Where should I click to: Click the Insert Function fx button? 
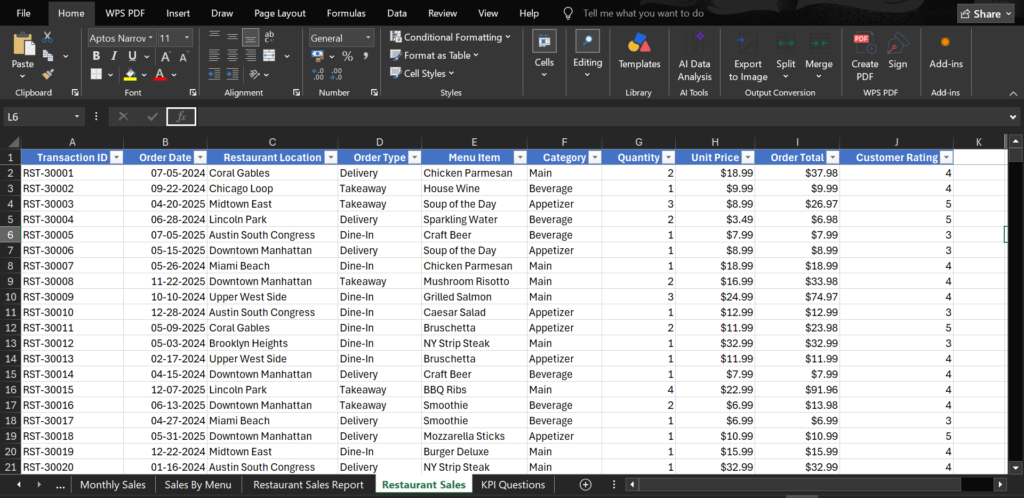[x=181, y=116]
